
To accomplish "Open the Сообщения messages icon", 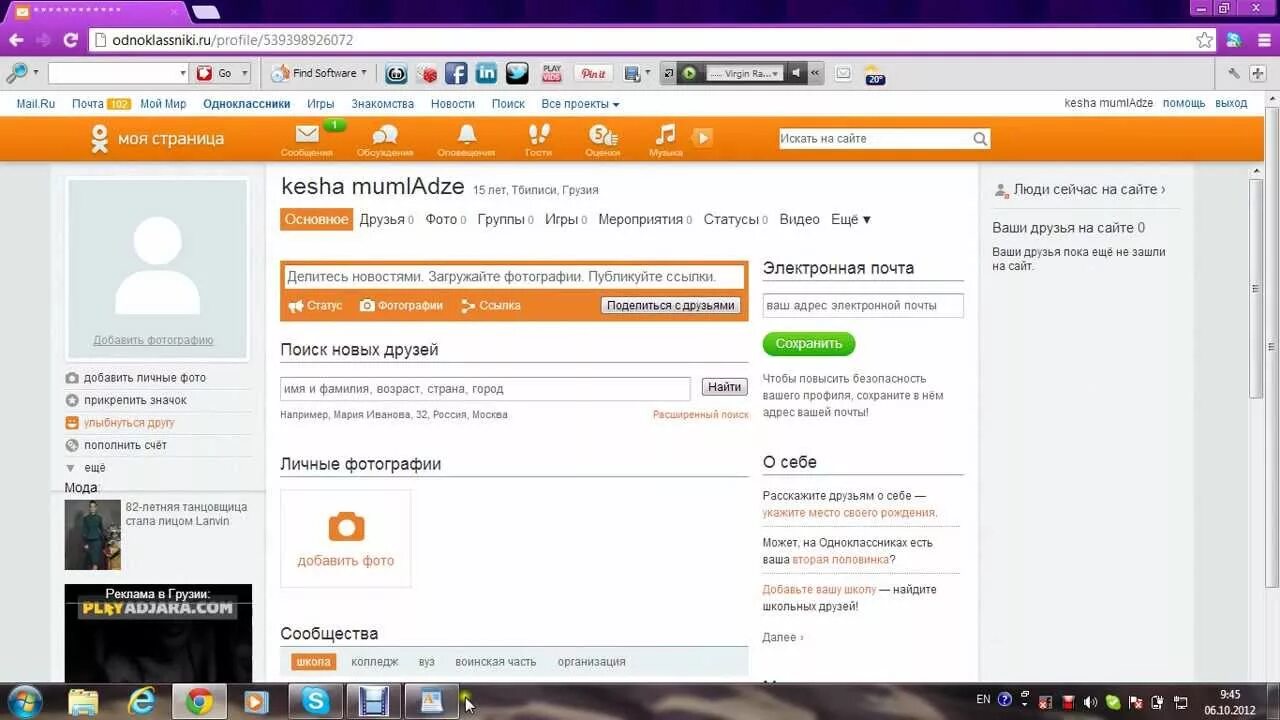I will click(306, 138).
